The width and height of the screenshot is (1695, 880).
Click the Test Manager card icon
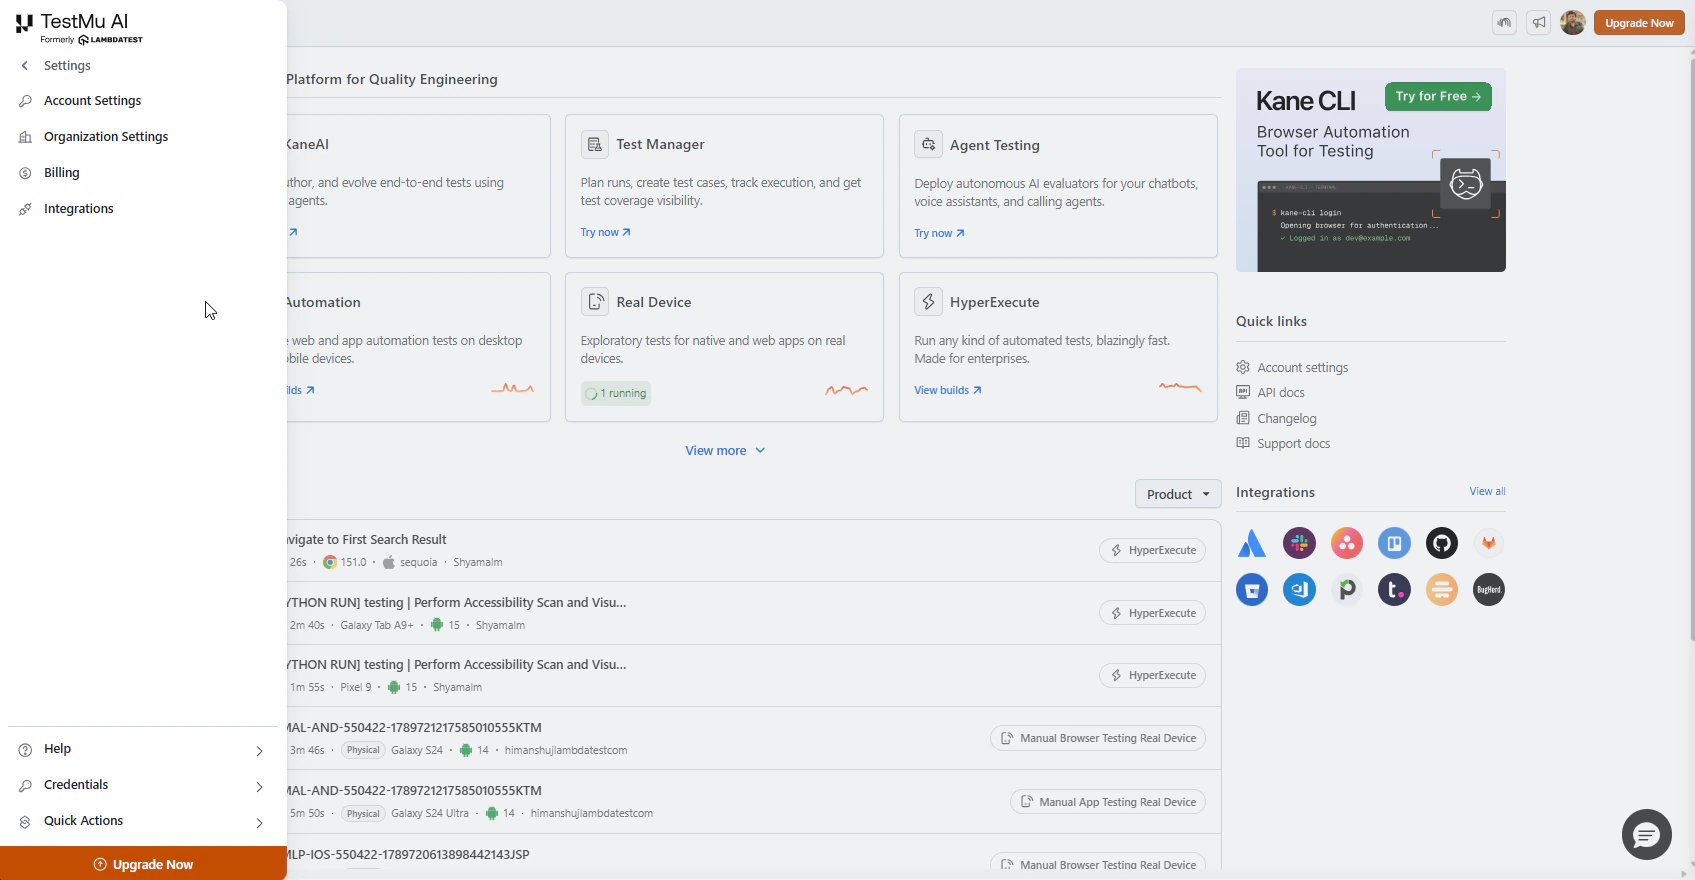pyautogui.click(x=595, y=144)
